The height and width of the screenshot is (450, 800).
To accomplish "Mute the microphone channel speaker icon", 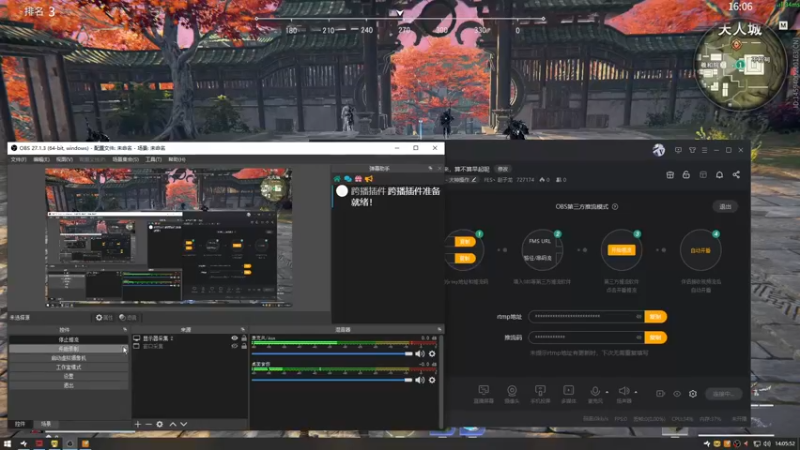I will (420, 354).
